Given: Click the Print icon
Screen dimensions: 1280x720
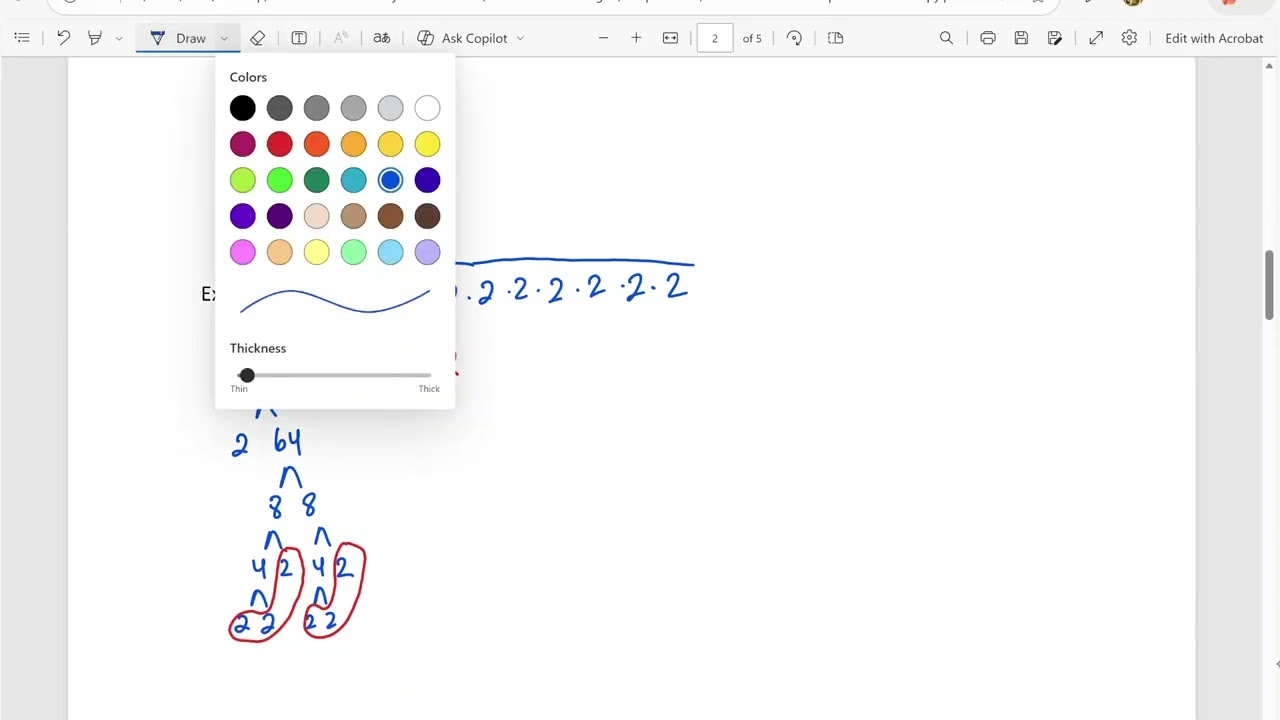Looking at the screenshot, I should click(988, 38).
